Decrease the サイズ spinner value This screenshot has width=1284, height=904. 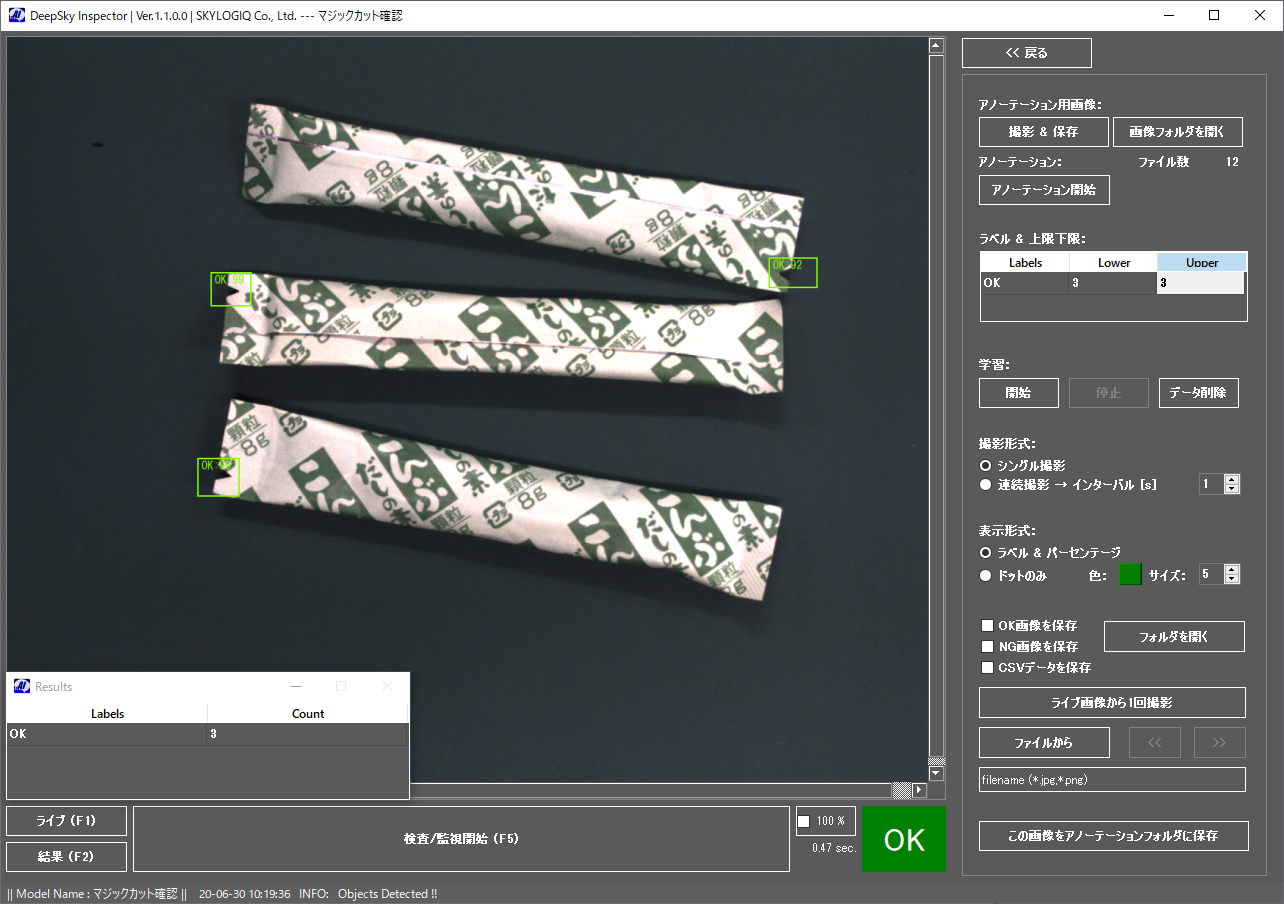1232,579
